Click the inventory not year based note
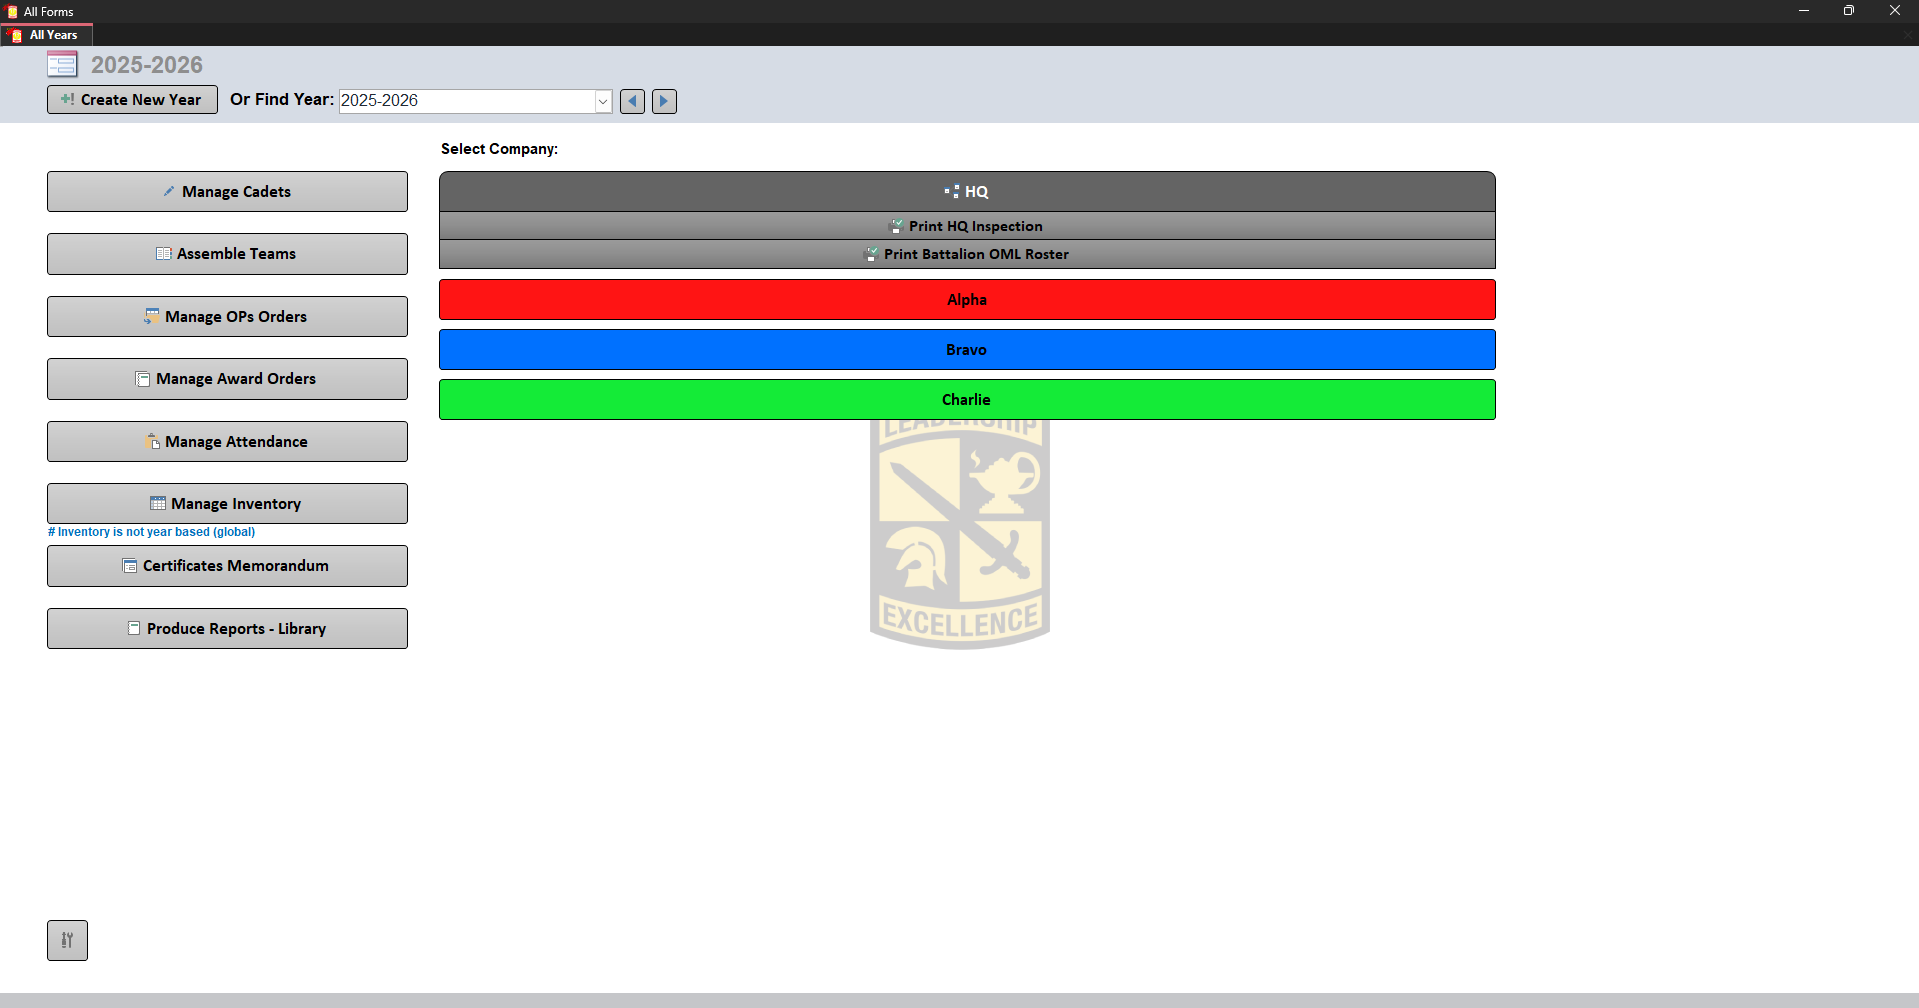Viewport: 1919px width, 1008px height. coord(152,532)
